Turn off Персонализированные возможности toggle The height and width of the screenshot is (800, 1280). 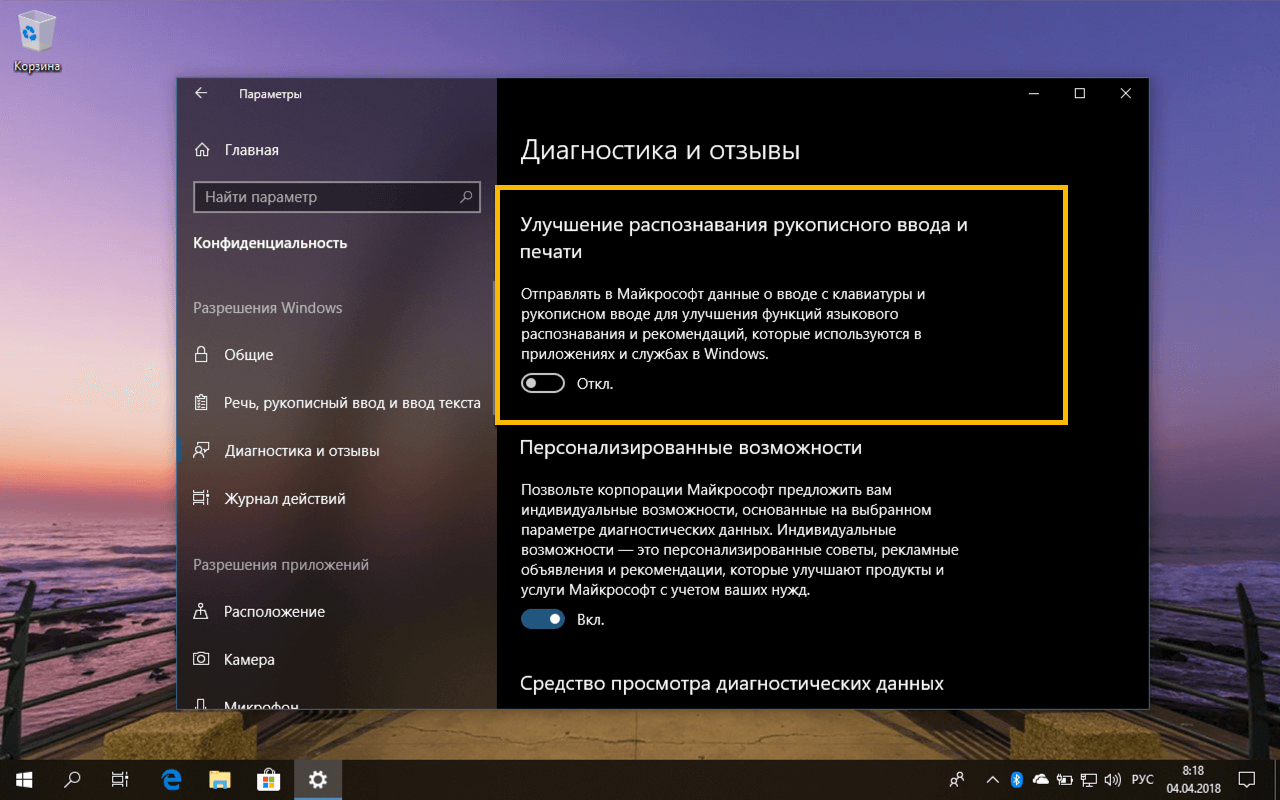pyautogui.click(x=542, y=619)
